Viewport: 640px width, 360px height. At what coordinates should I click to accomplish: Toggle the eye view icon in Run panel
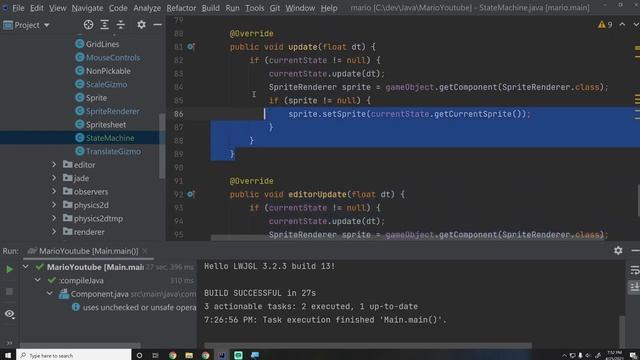coord(9,314)
